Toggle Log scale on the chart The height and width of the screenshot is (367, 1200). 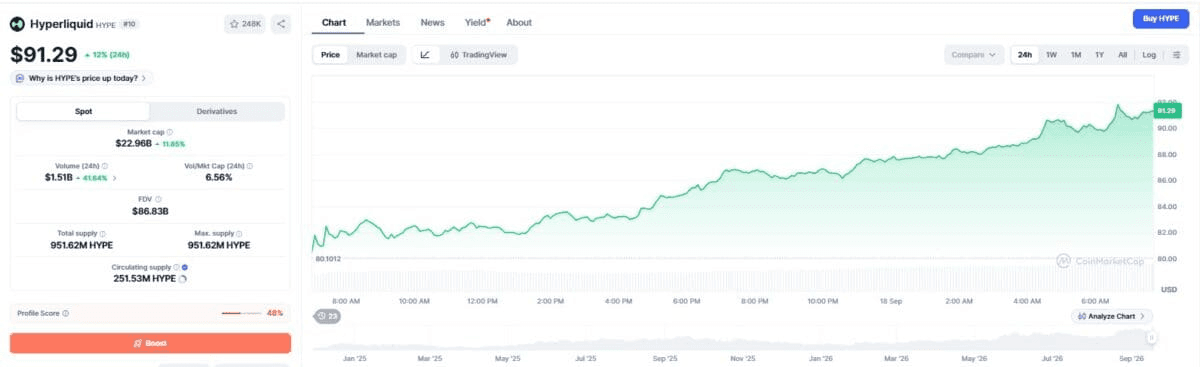click(1150, 55)
